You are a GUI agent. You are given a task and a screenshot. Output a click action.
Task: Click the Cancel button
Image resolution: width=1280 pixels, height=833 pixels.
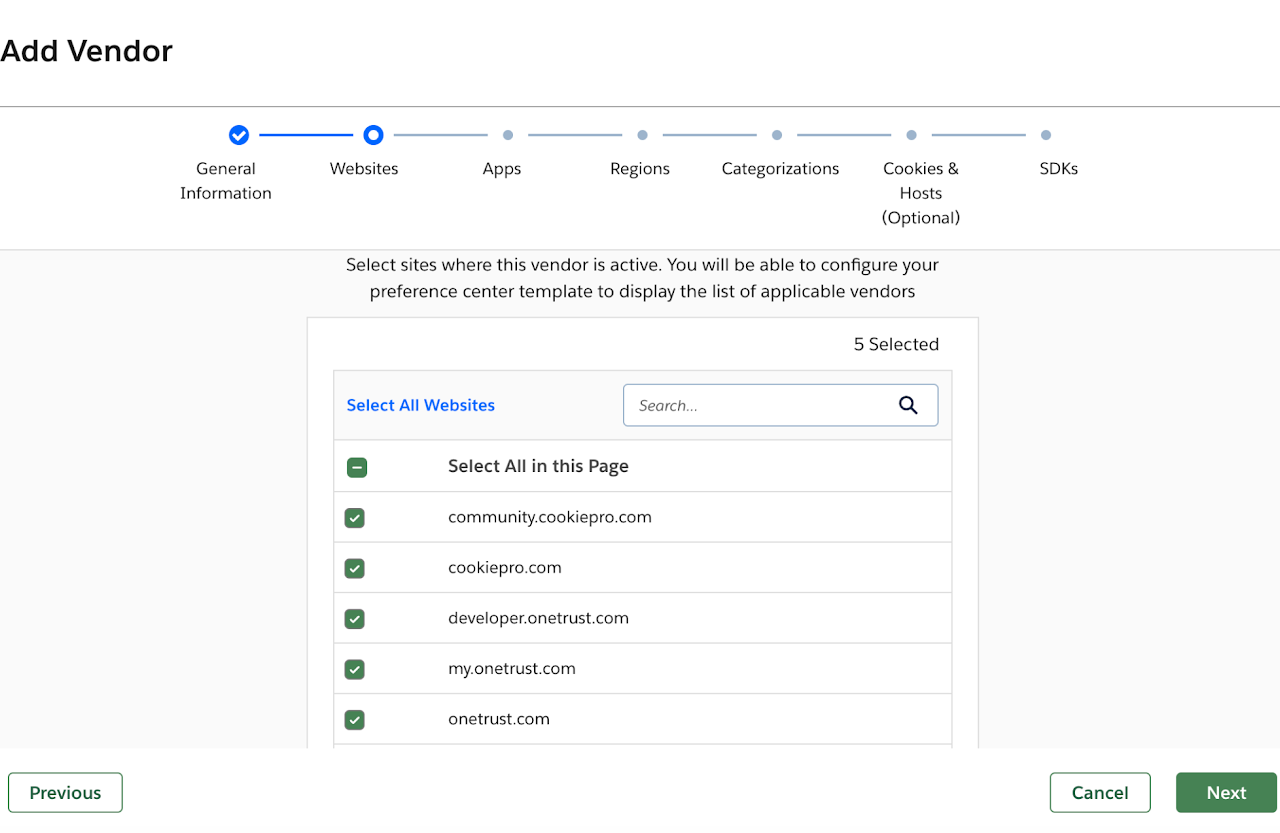pos(1100,793)
